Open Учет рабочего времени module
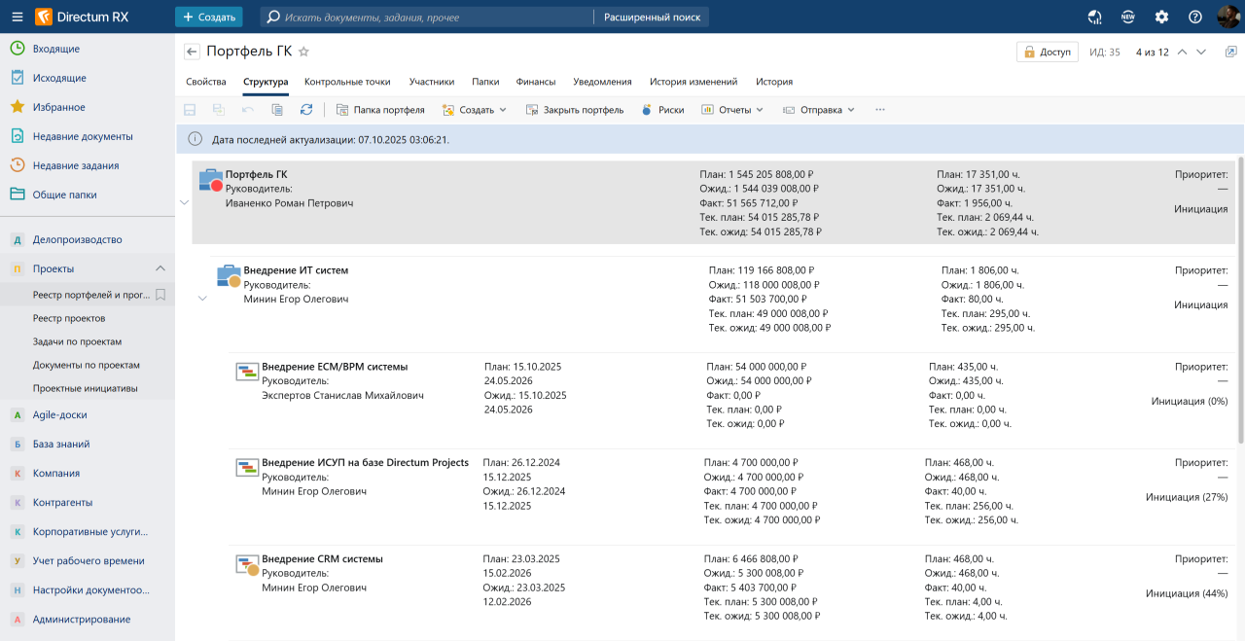1245x641 pixels. [x=87, y=561]
